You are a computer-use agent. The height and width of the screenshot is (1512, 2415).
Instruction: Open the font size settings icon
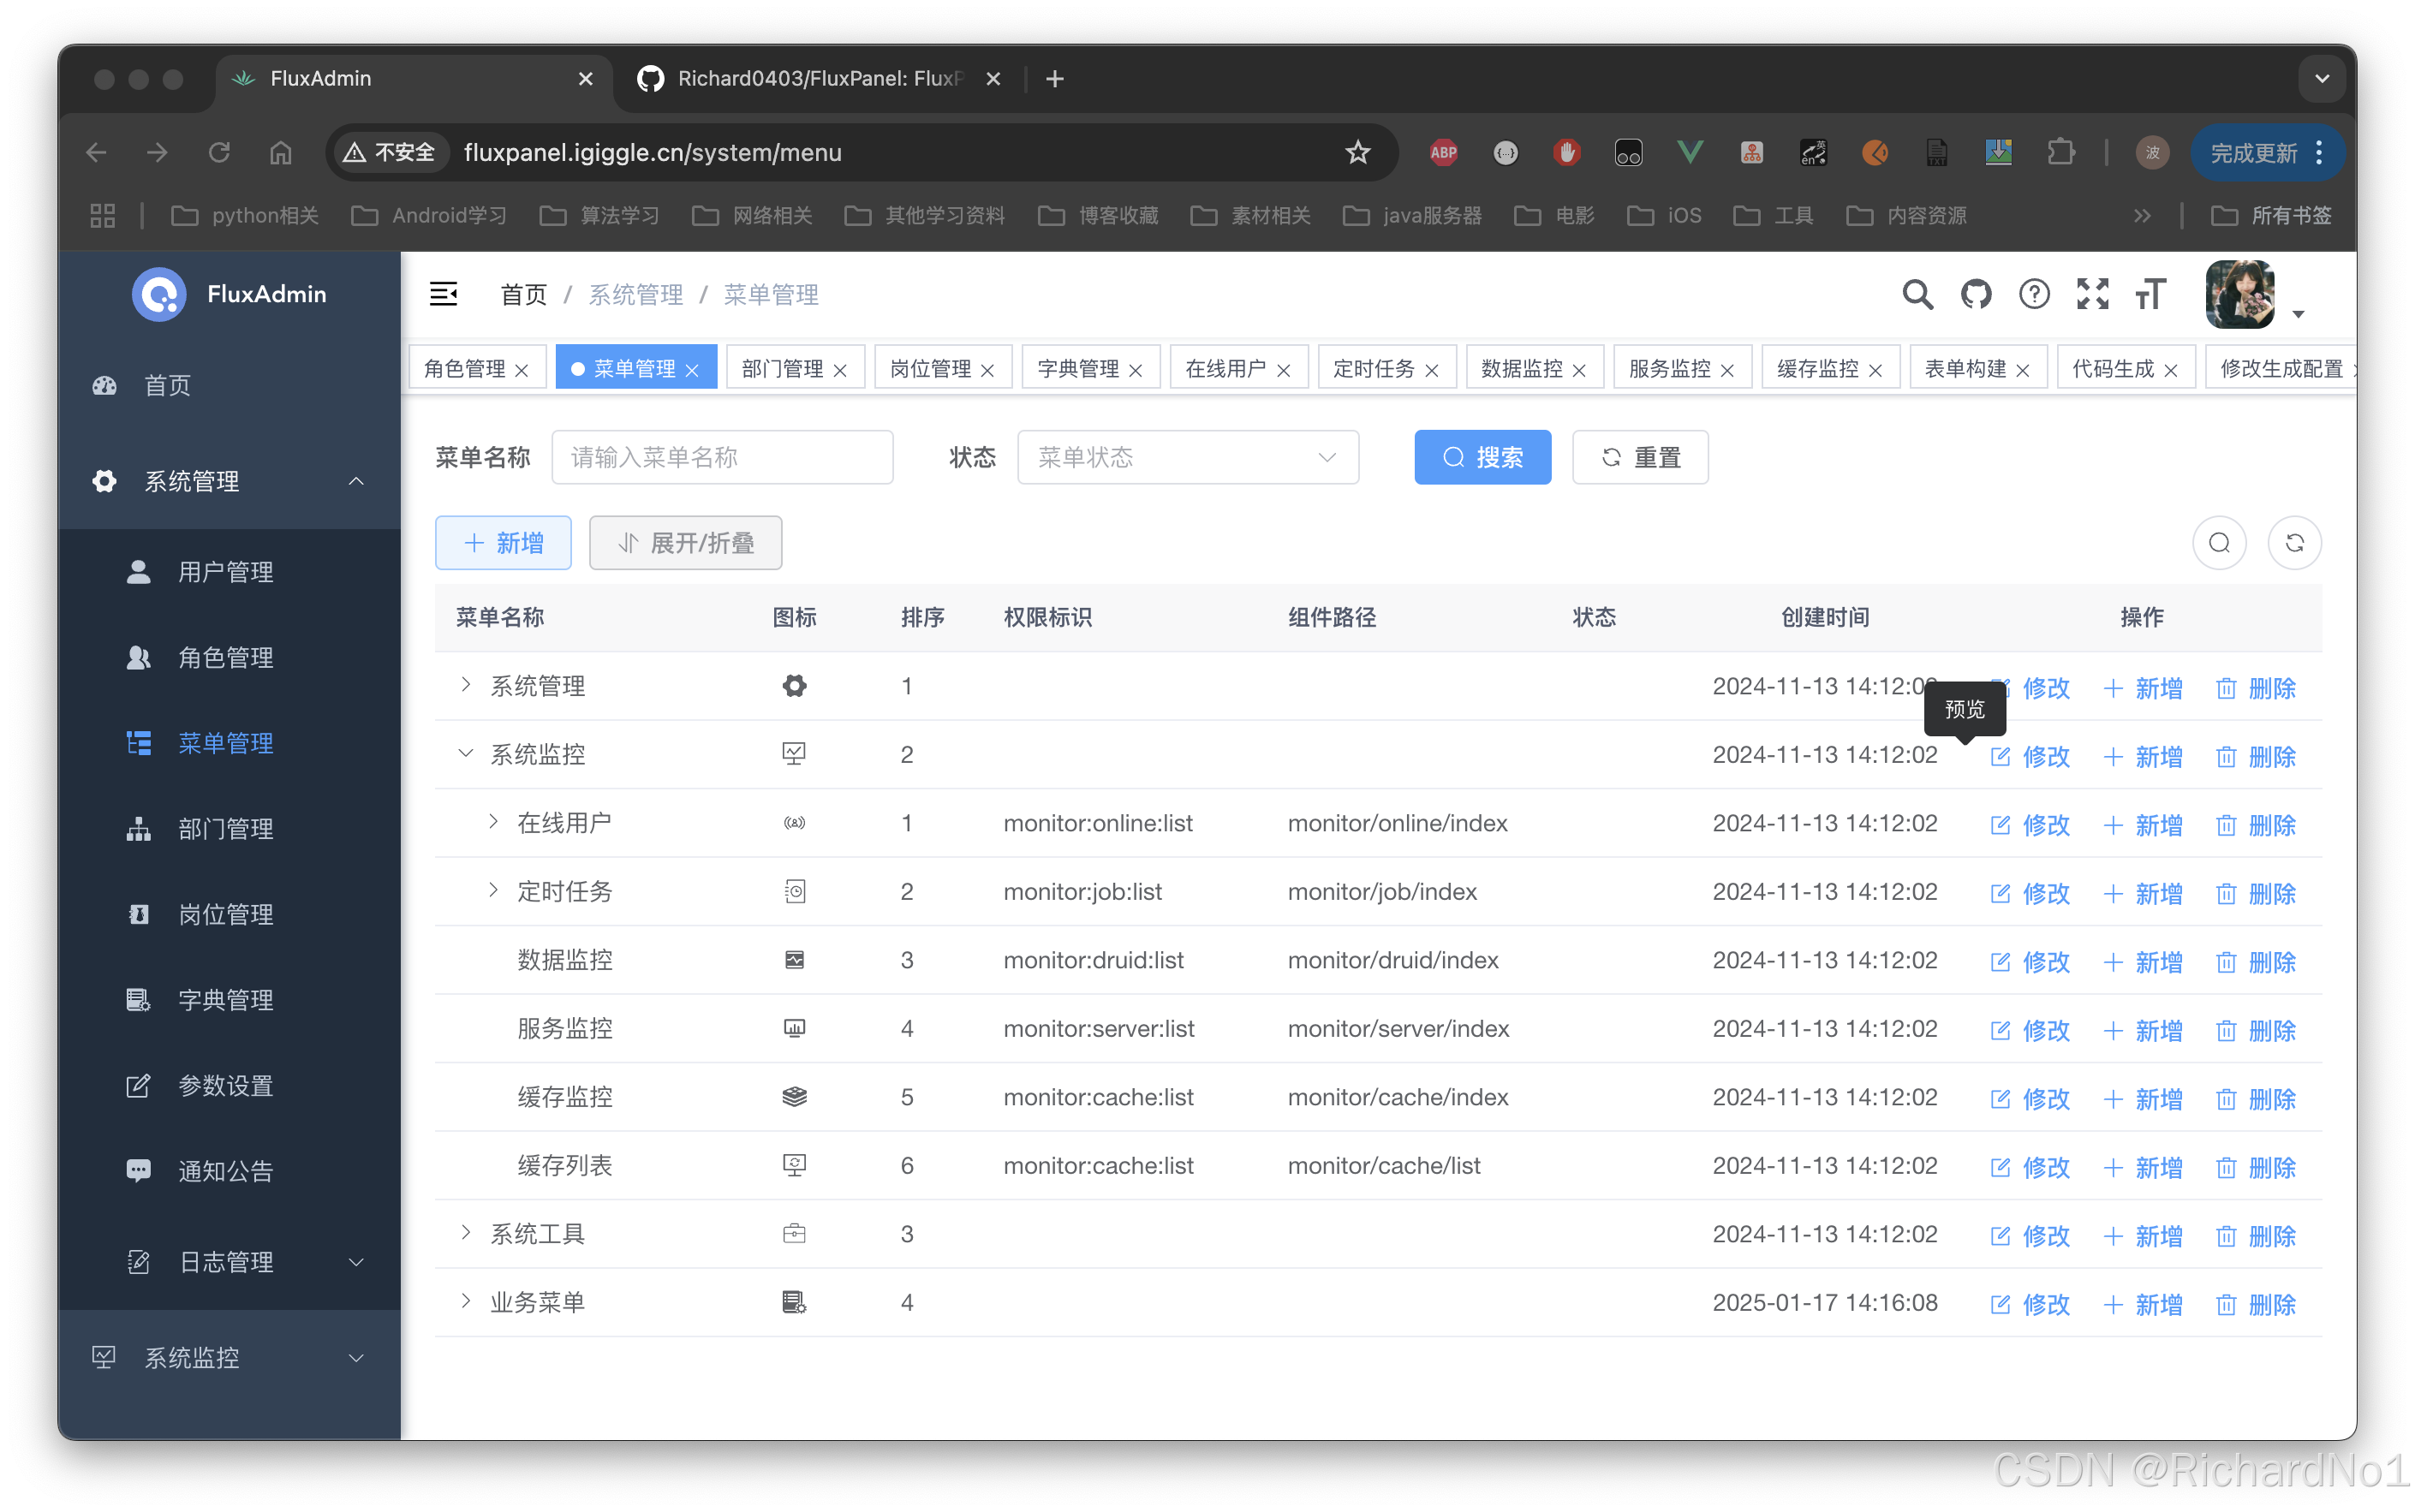pos(2150,294)
